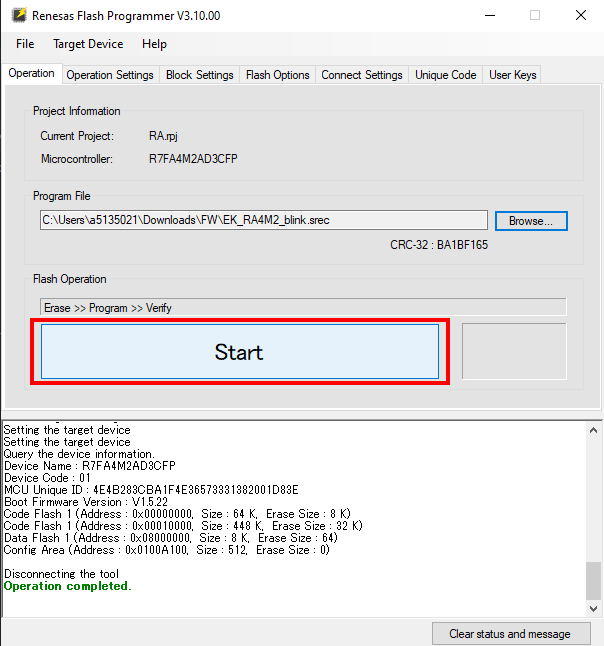The width and height of the screenshot is (604, 646).
Task: Click the 'Query the device information.' line
Action: [x=79, y=454]
